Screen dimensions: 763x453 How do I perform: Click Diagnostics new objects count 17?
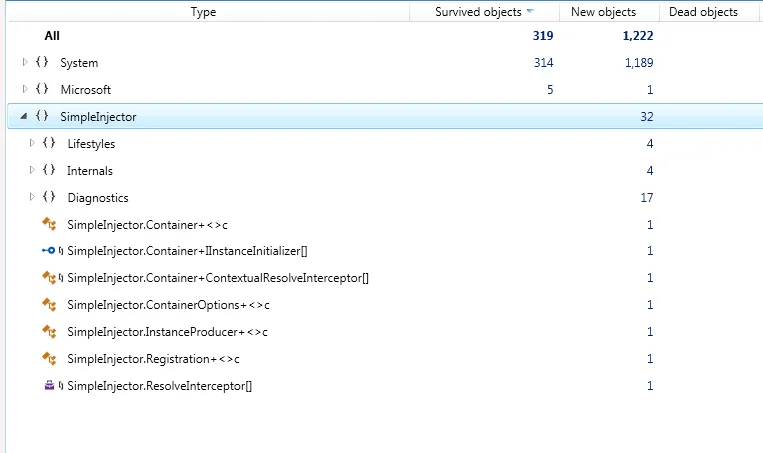[x=647, y=198]
